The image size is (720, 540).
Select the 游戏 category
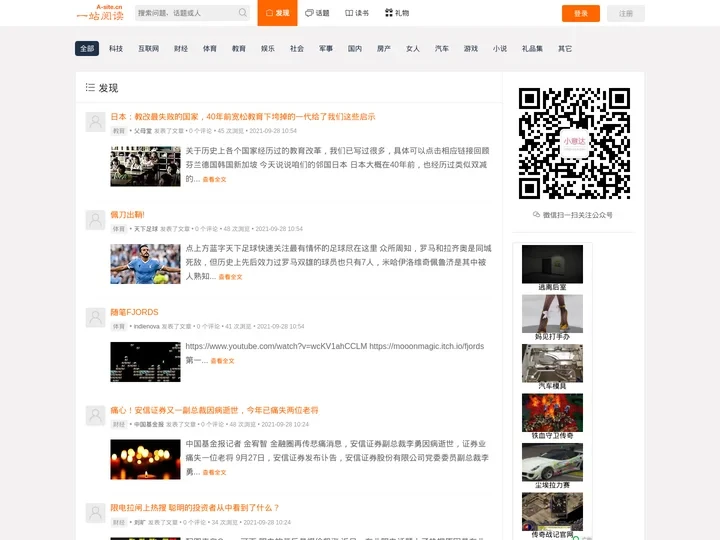tap(471, 48)
